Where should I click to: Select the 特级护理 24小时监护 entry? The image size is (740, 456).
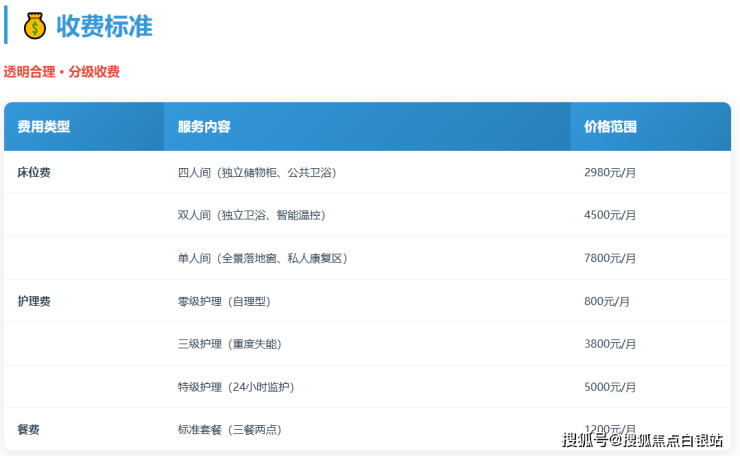click(x=235, y=387)
